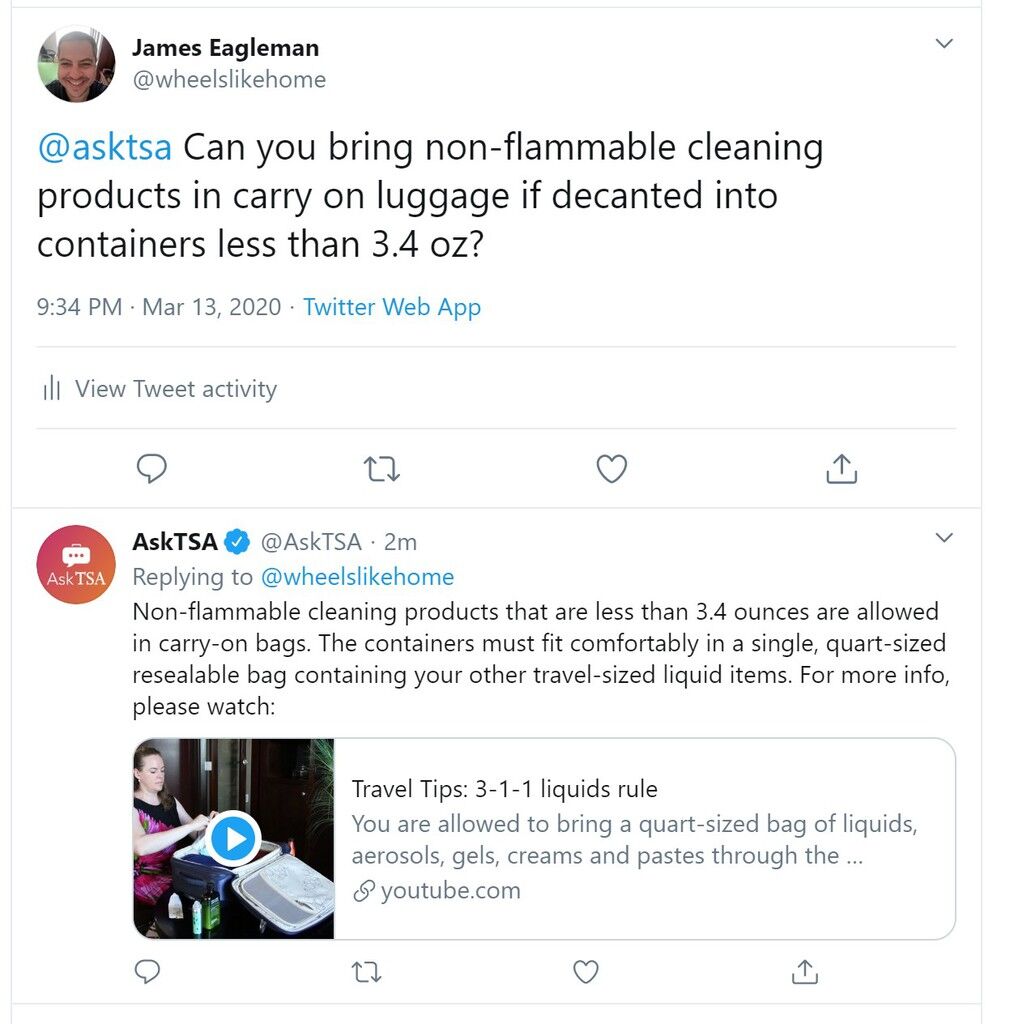View Tweet activity analytics
This screenshot has width=1014, height=1024.
pyautogui.click(x=160, y=389)
